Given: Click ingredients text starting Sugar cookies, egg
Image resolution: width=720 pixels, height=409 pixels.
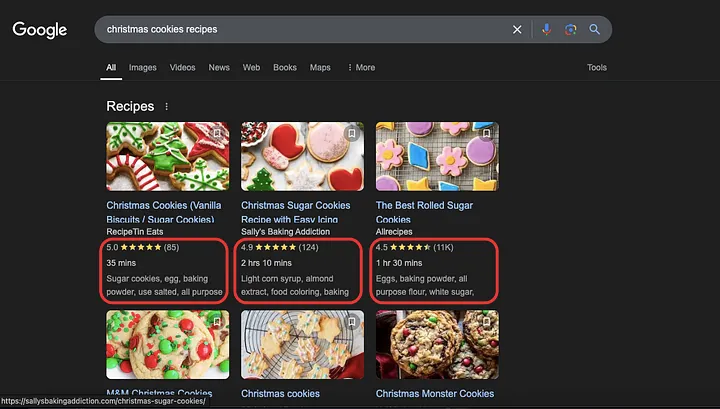Looking at the screenshot, I should [164, 285].
